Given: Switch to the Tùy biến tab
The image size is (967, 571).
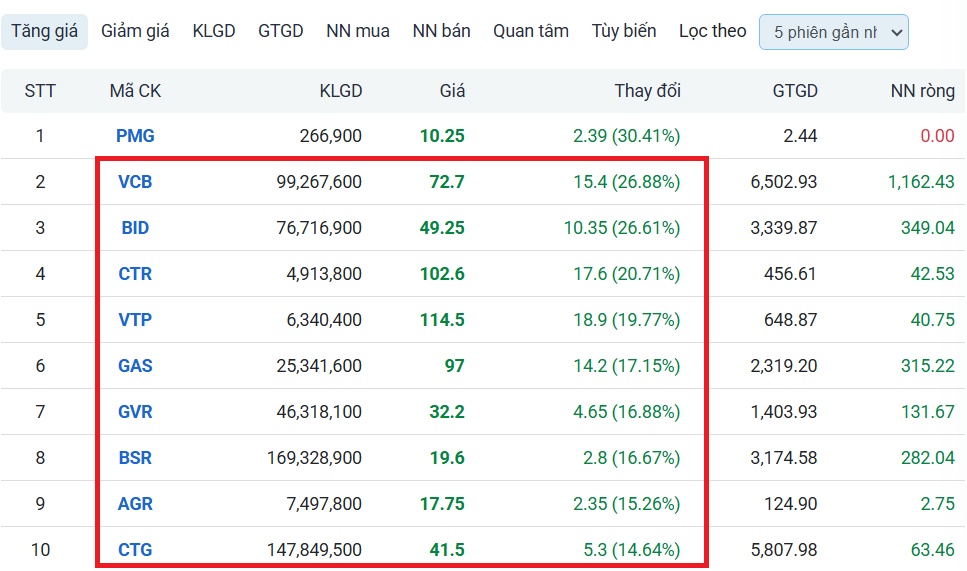Looking at the screenshot, I should (624, 31).
